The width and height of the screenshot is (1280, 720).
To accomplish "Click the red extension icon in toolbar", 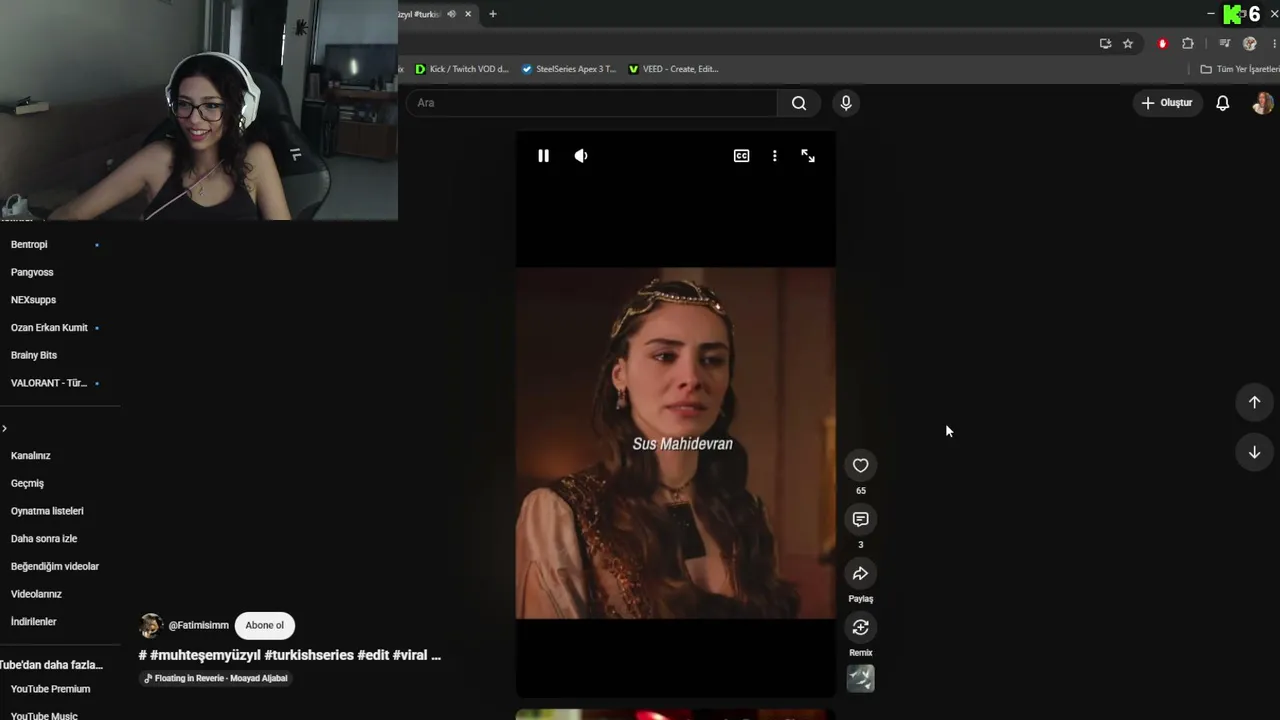I will [x=1162, y=44].
